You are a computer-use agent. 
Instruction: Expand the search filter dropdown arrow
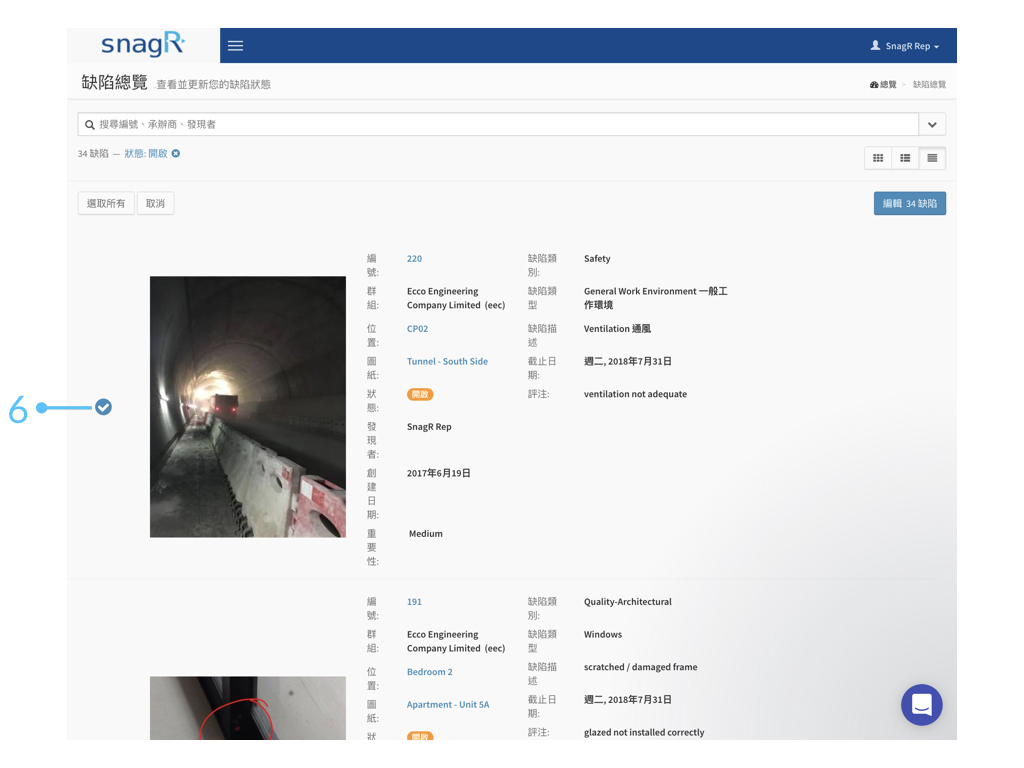932,124
